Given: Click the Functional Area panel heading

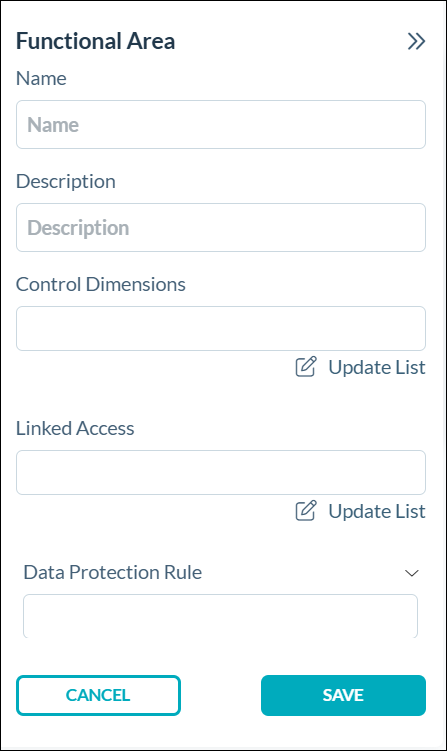Looking at the screenshot, I should pyautogui.click(x=95, y=41).
